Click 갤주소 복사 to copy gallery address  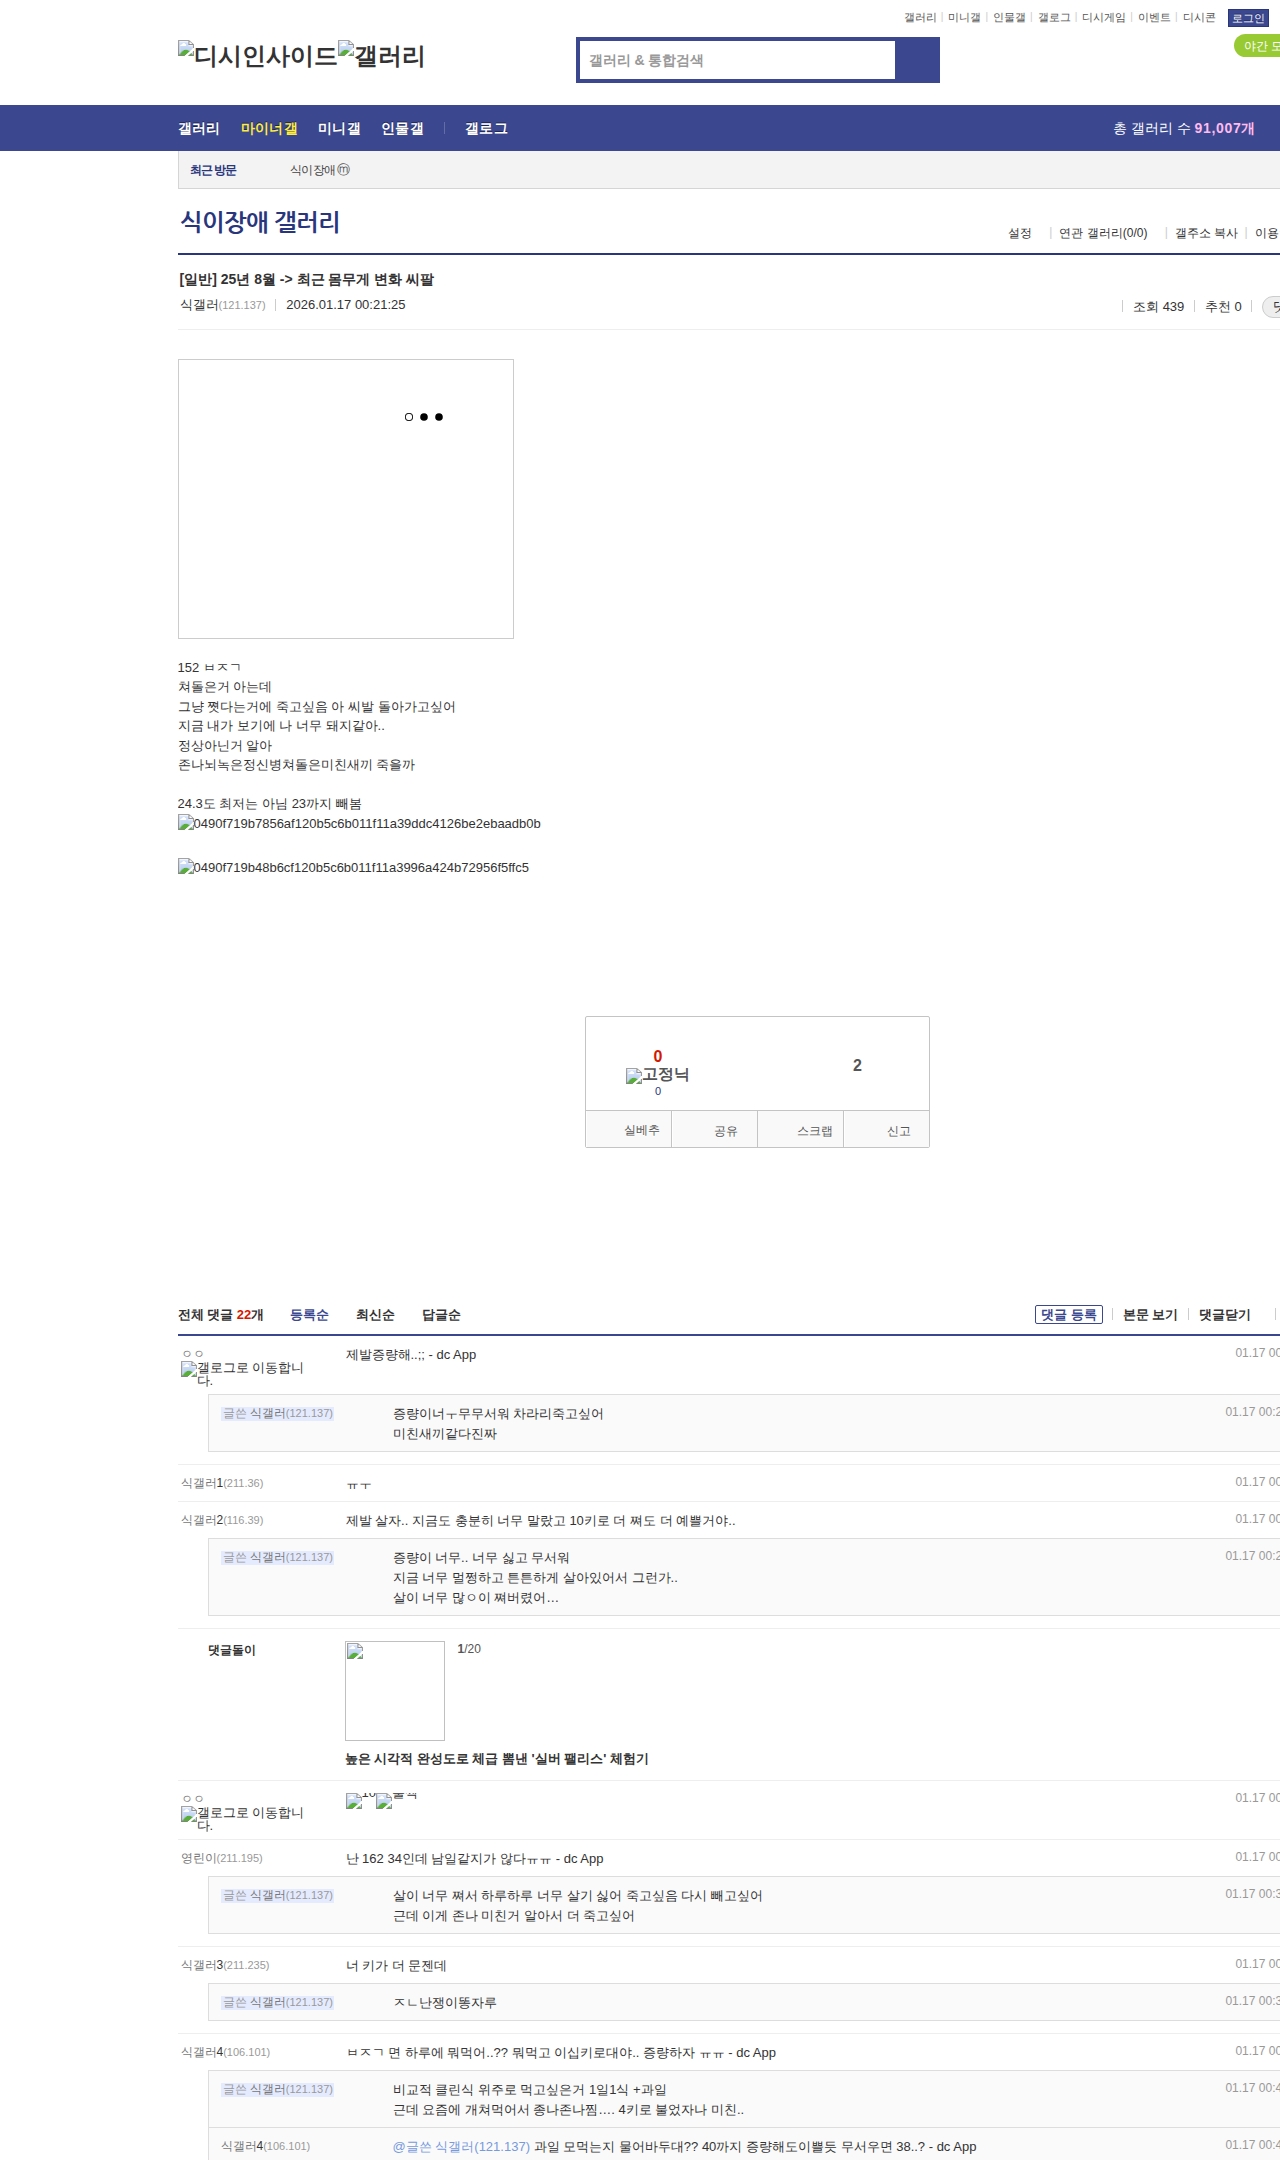click(1206, 233)
